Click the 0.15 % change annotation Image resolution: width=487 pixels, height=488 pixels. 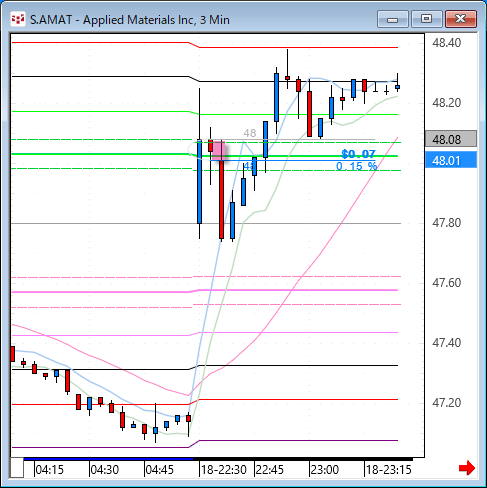(356, 166)
